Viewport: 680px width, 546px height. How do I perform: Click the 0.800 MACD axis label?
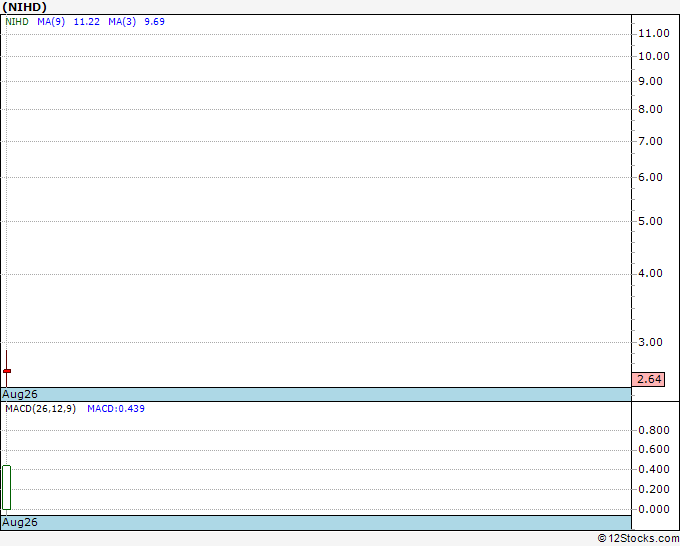654,430
